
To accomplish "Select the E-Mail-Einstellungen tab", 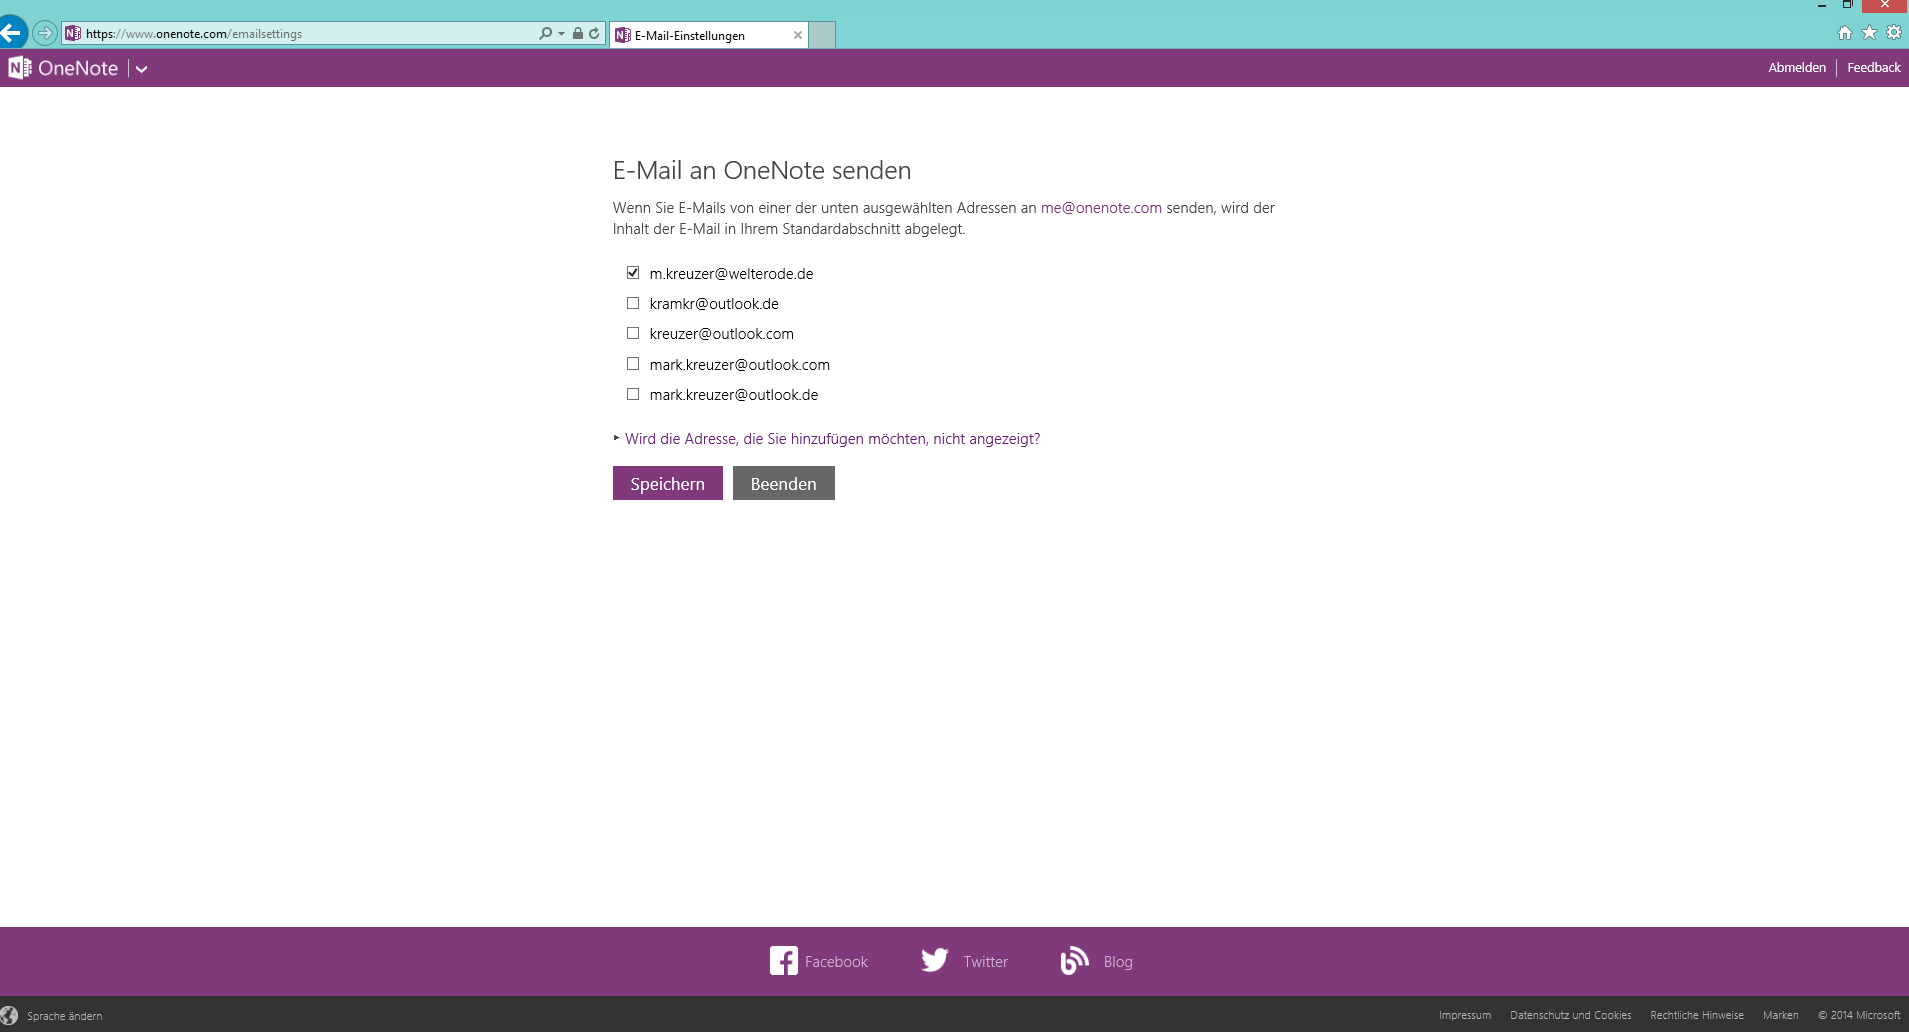I will click(700, 35).
